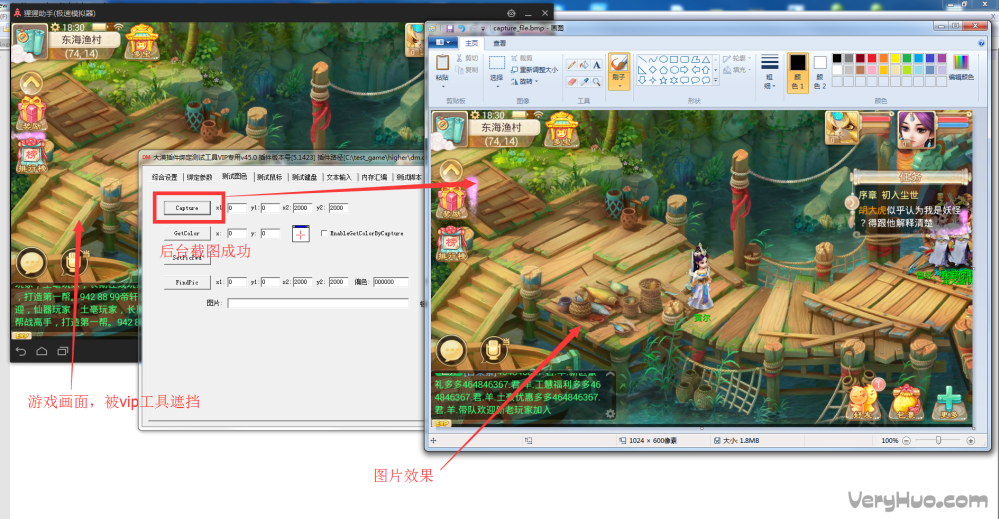Choose the Rectangle shape in shapes gallery
The width and height of the screenshot is (999, 519).
pyautogui.click(x=674, y=60)
